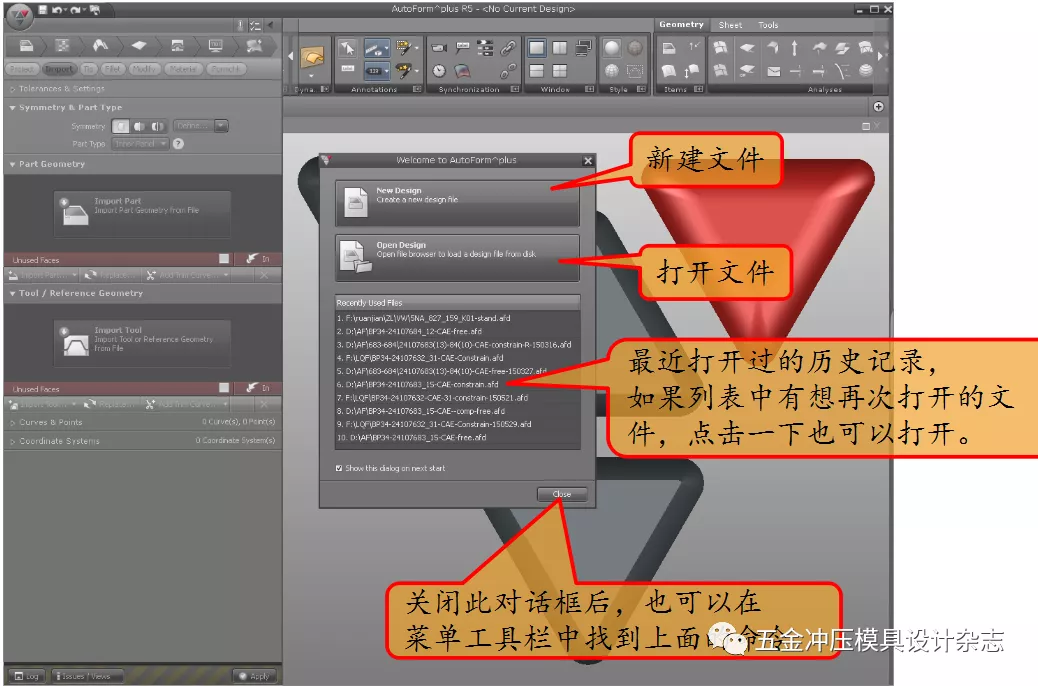
Task: Click the Save icon in the title bar
Action: 42,9
